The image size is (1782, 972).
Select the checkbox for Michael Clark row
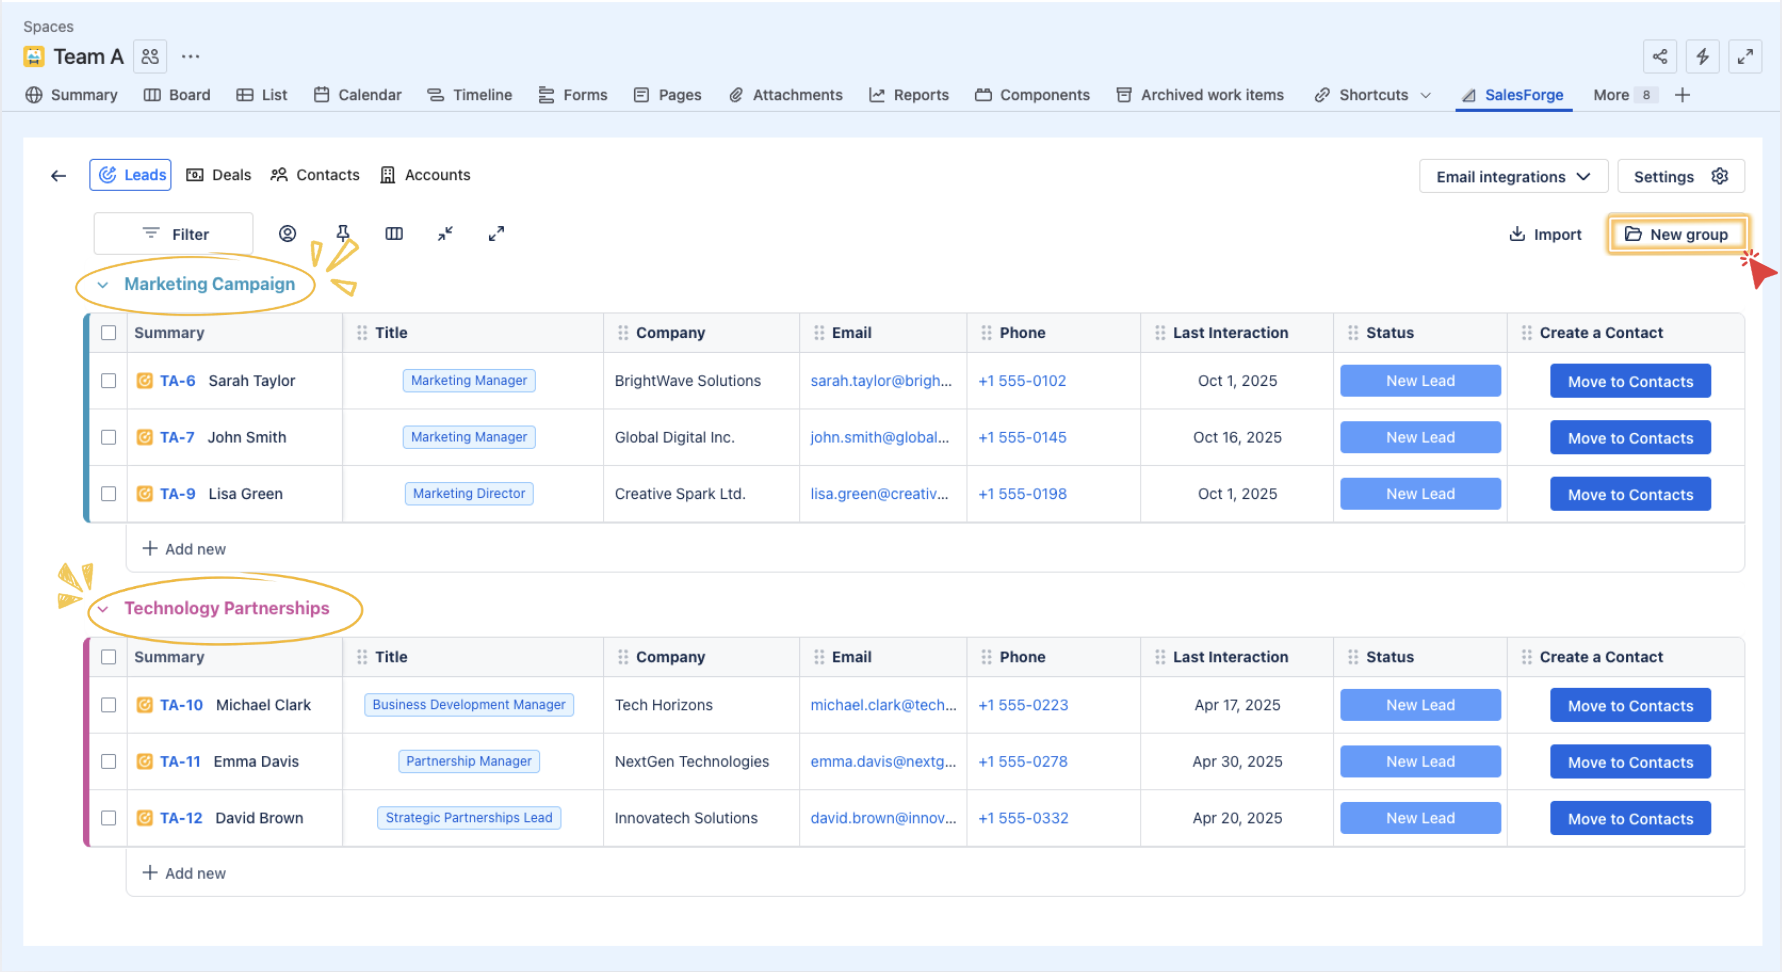click(109, 705)
